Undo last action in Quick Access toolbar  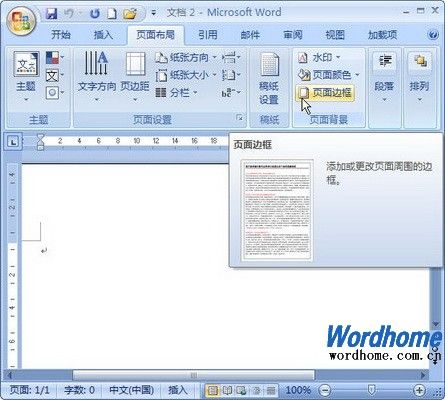pos(69,14)
